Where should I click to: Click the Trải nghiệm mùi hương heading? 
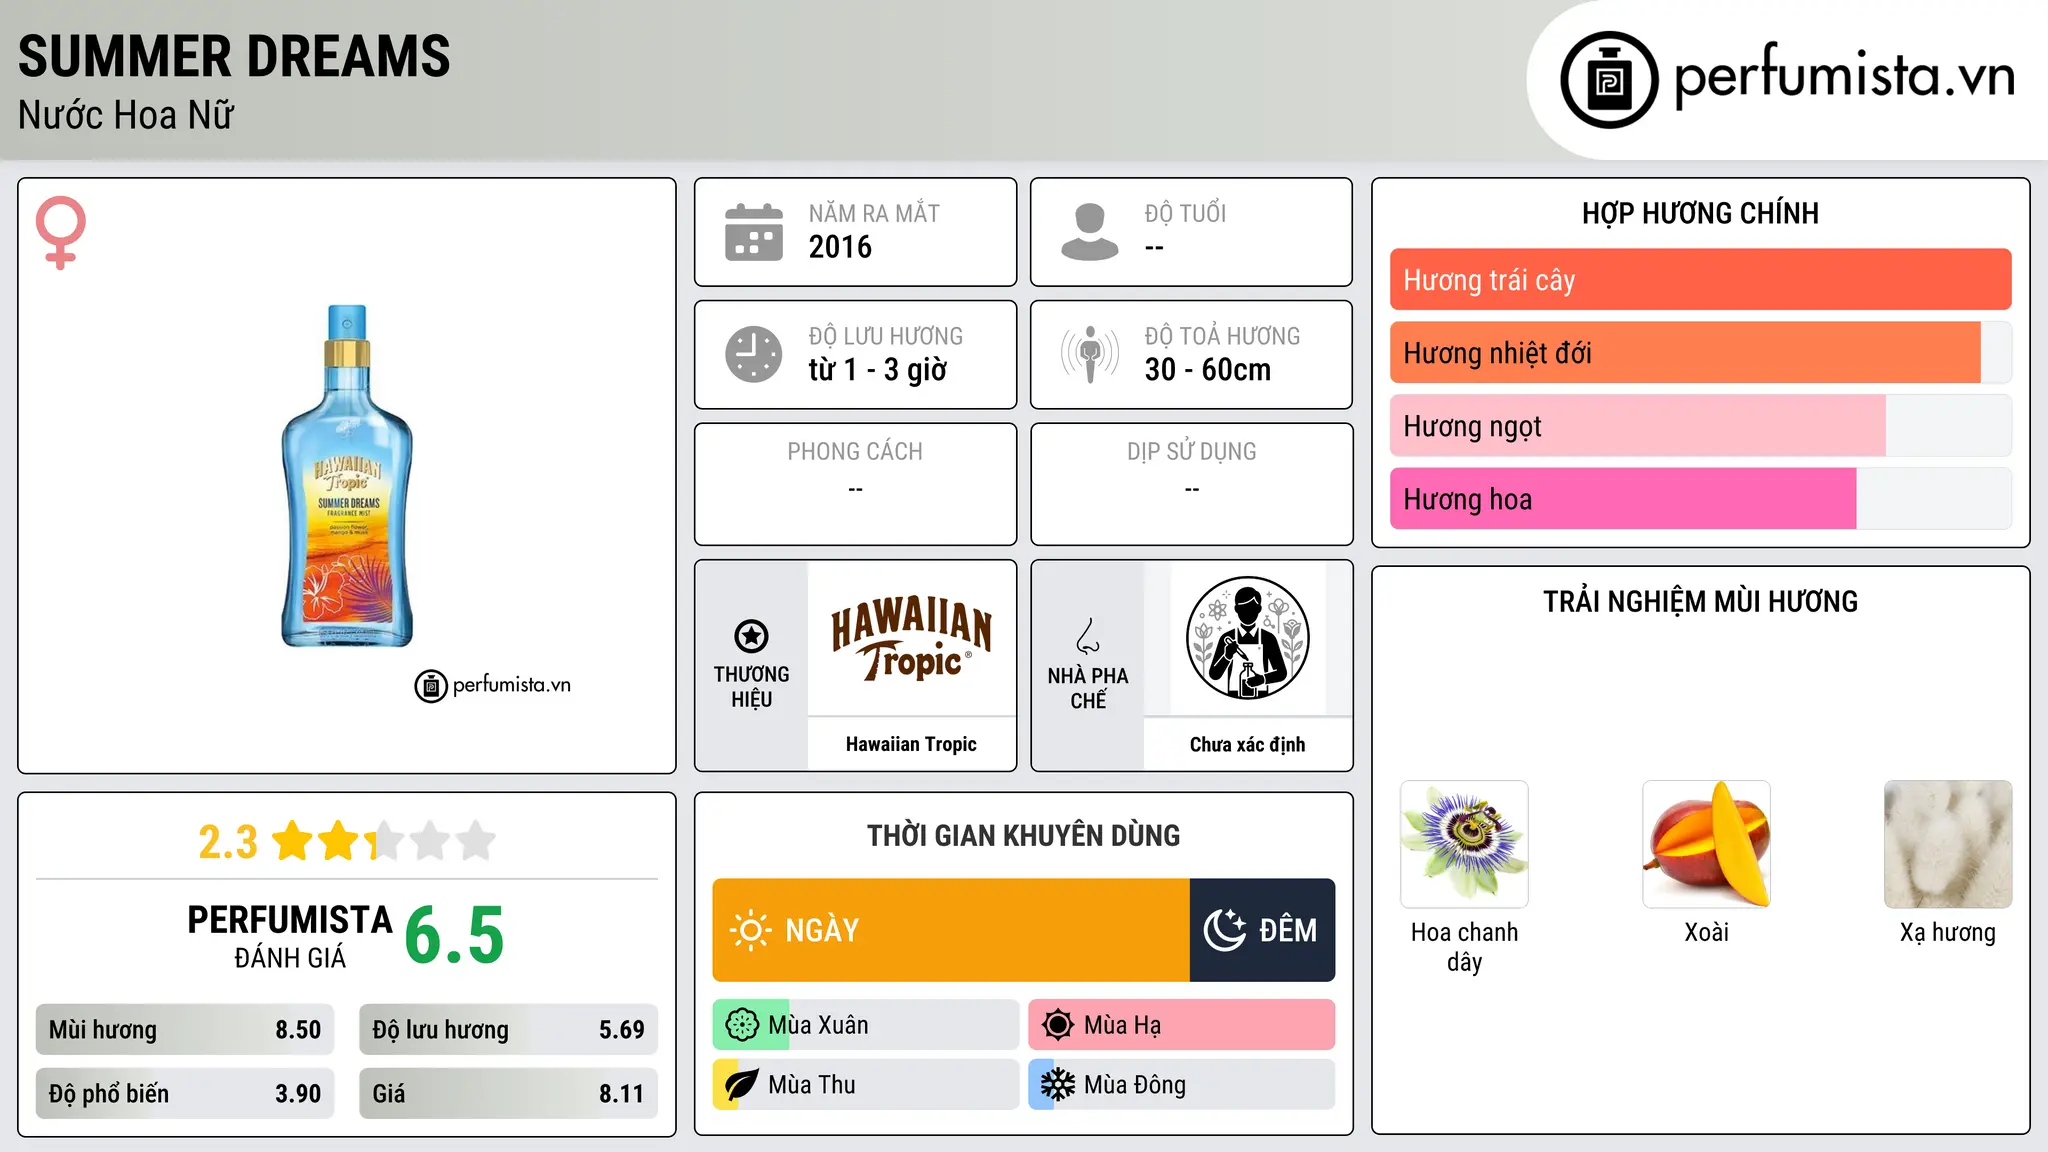click(1700, 601)
